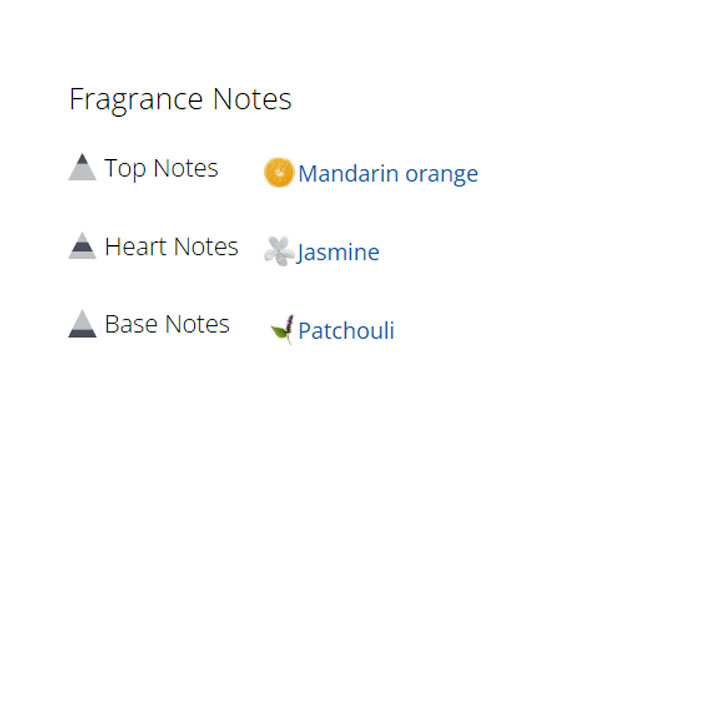Open the Jasmine note link

click(x=338, y=253)
